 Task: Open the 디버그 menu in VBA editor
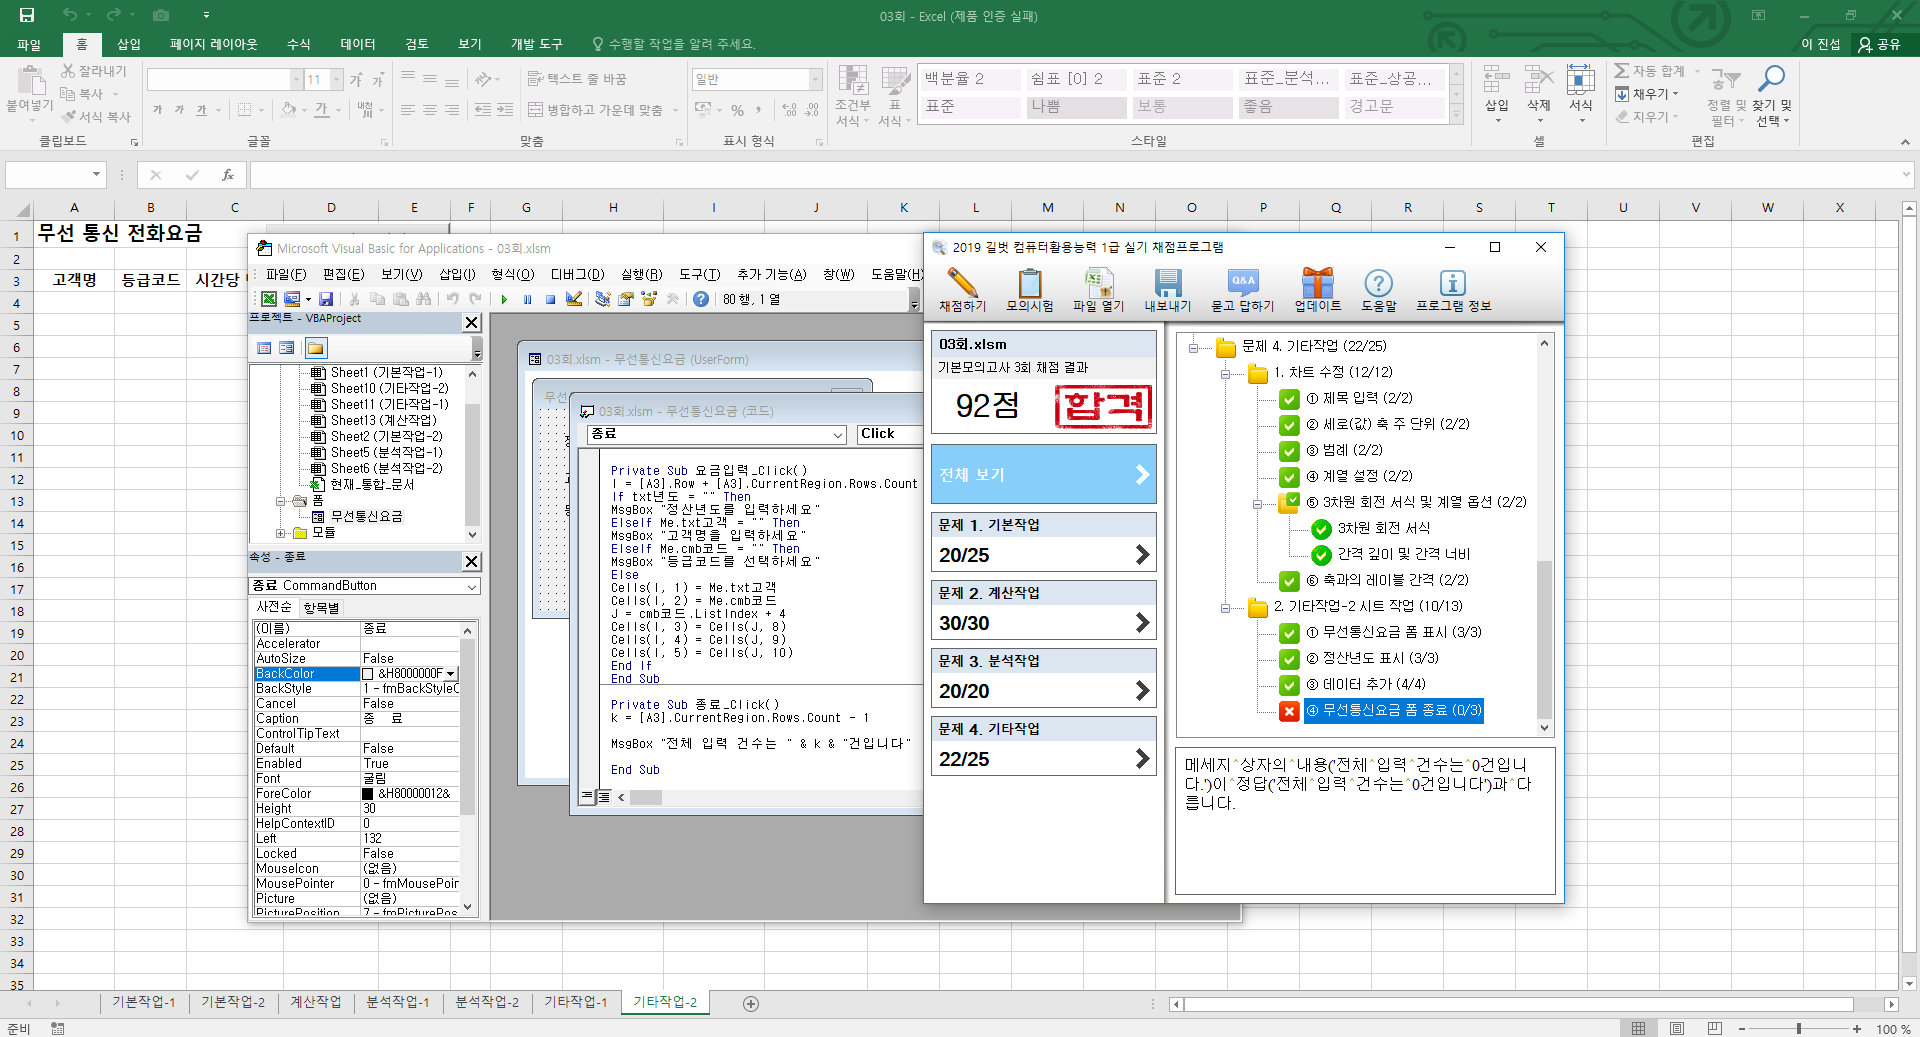point(577,274)
